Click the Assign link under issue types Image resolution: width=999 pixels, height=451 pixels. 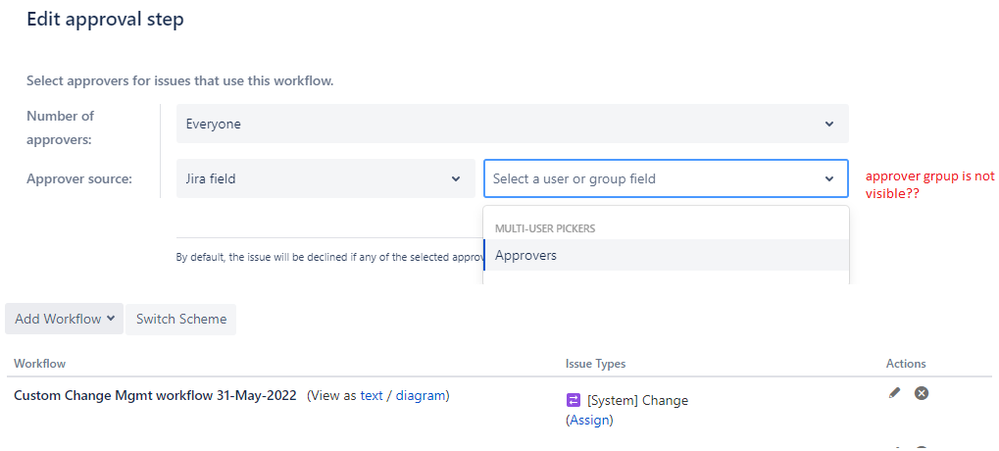click(589, 420)
